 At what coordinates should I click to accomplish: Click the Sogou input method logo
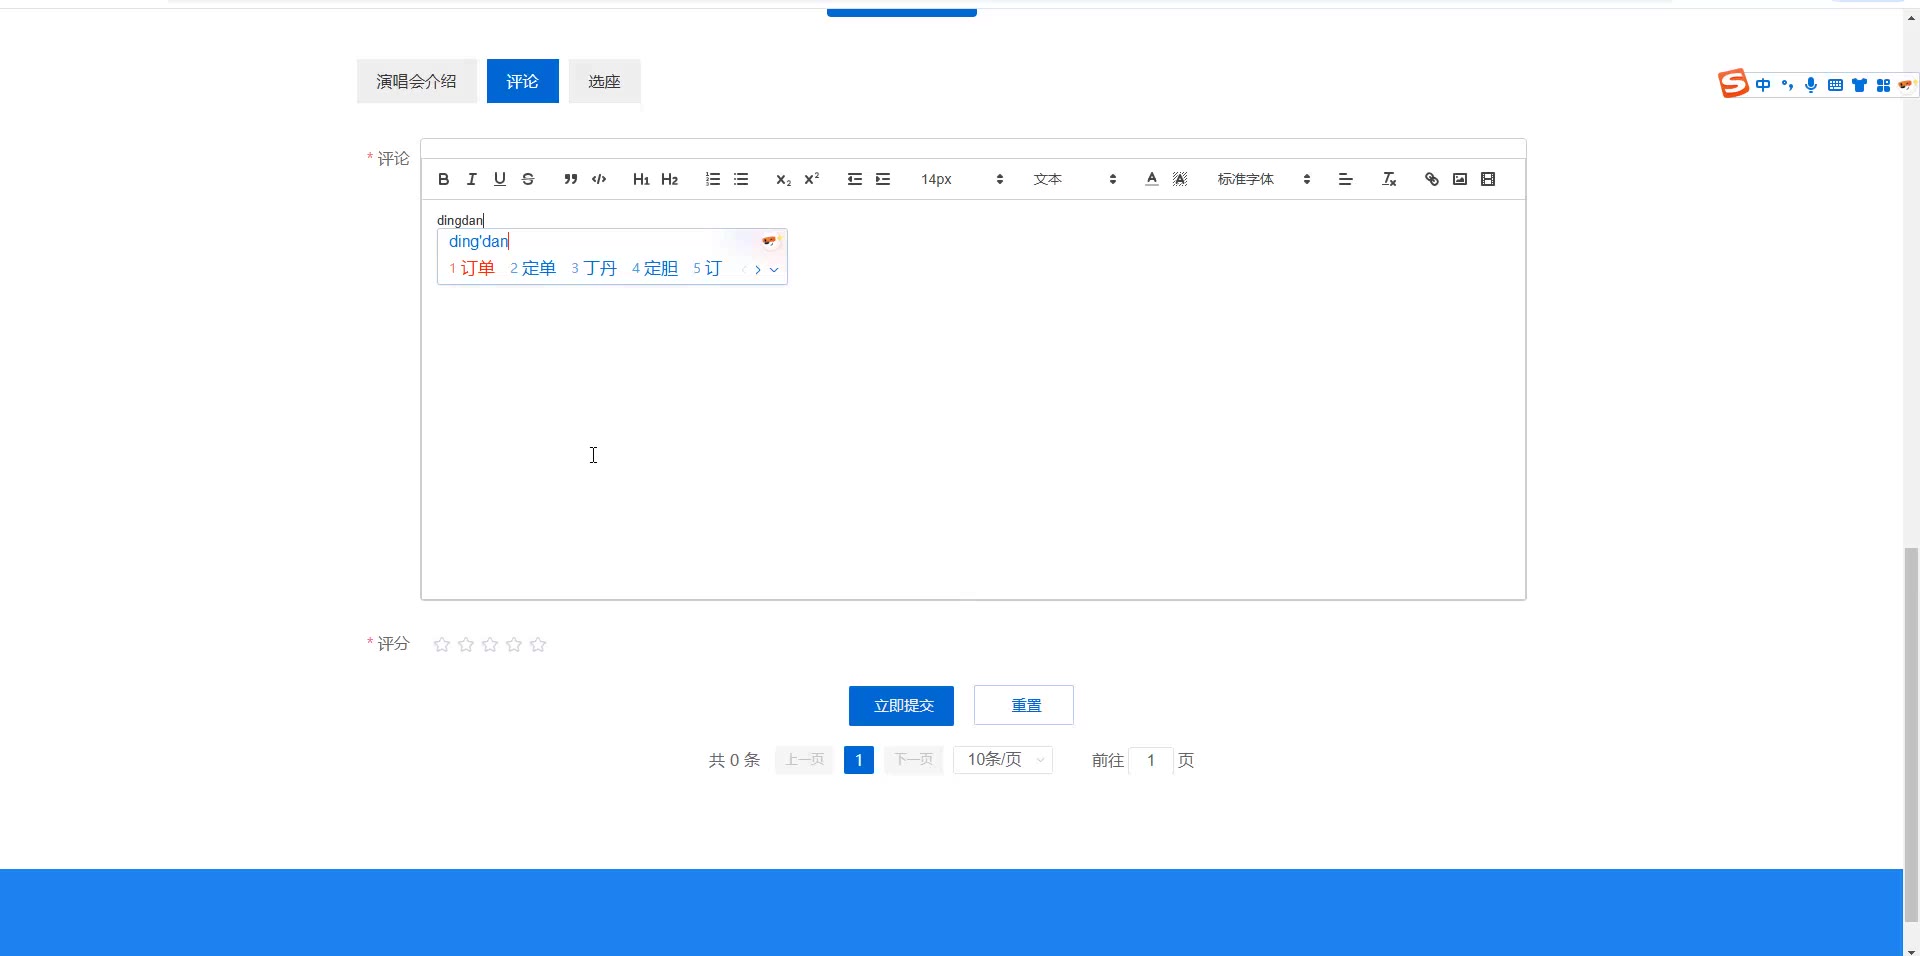click(1733, 84)
